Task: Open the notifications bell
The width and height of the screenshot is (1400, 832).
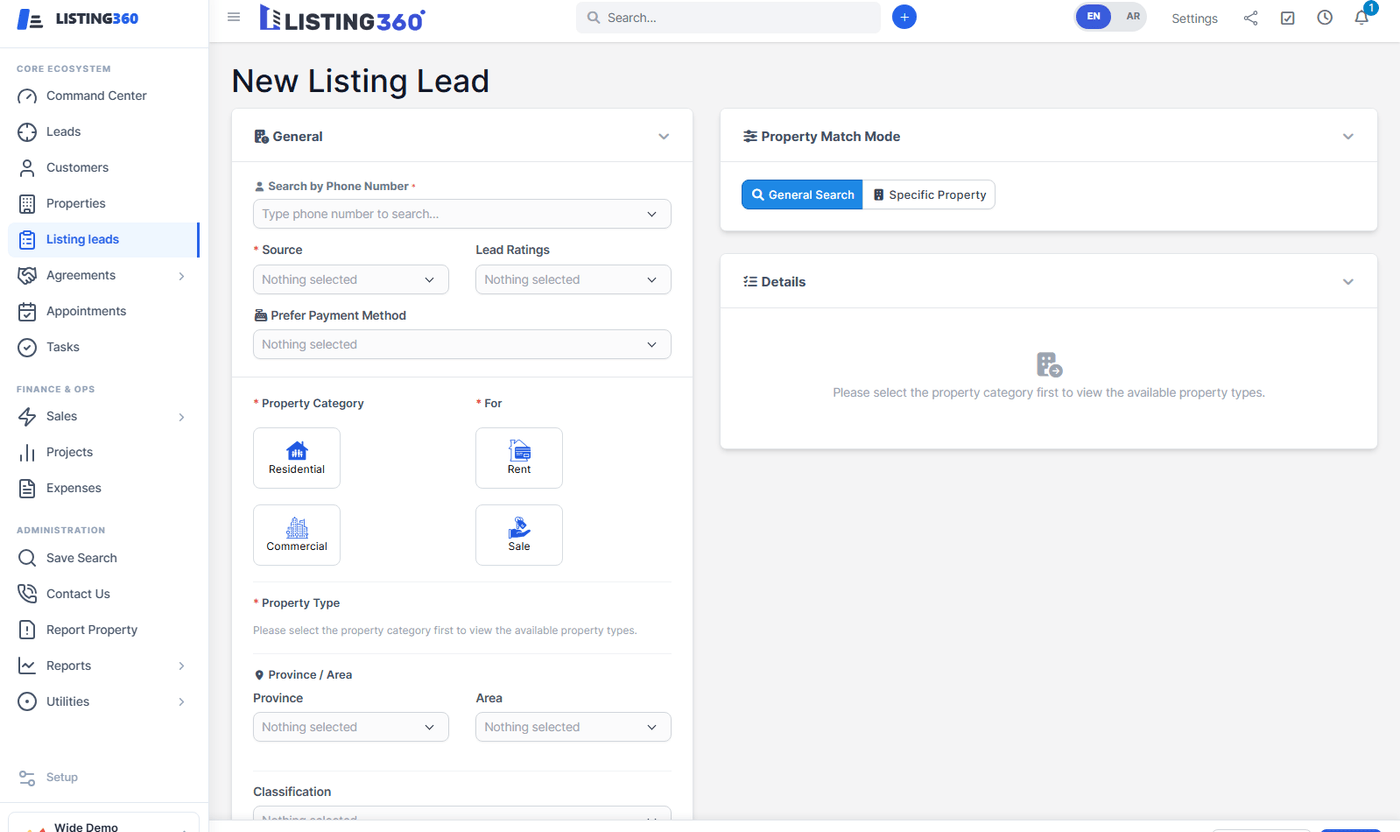Action: tap(1362, 18)
